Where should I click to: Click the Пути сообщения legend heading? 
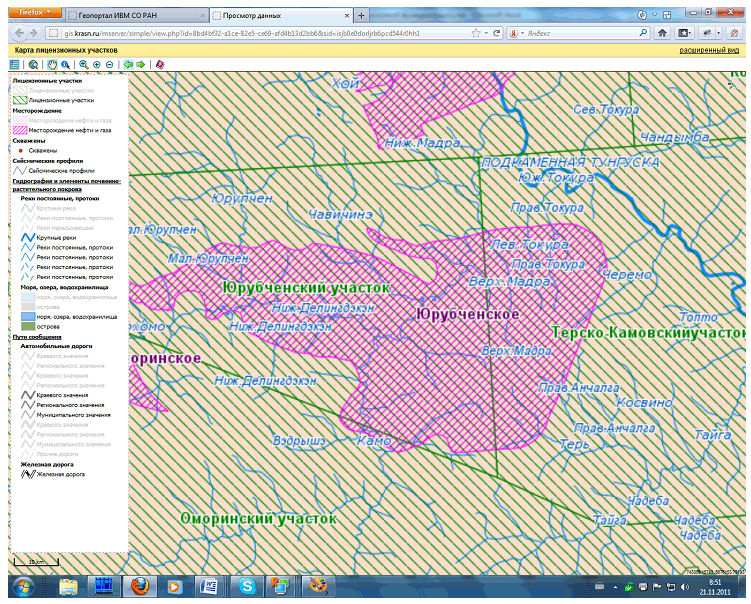pyautogui.click(x=35, y=338)
